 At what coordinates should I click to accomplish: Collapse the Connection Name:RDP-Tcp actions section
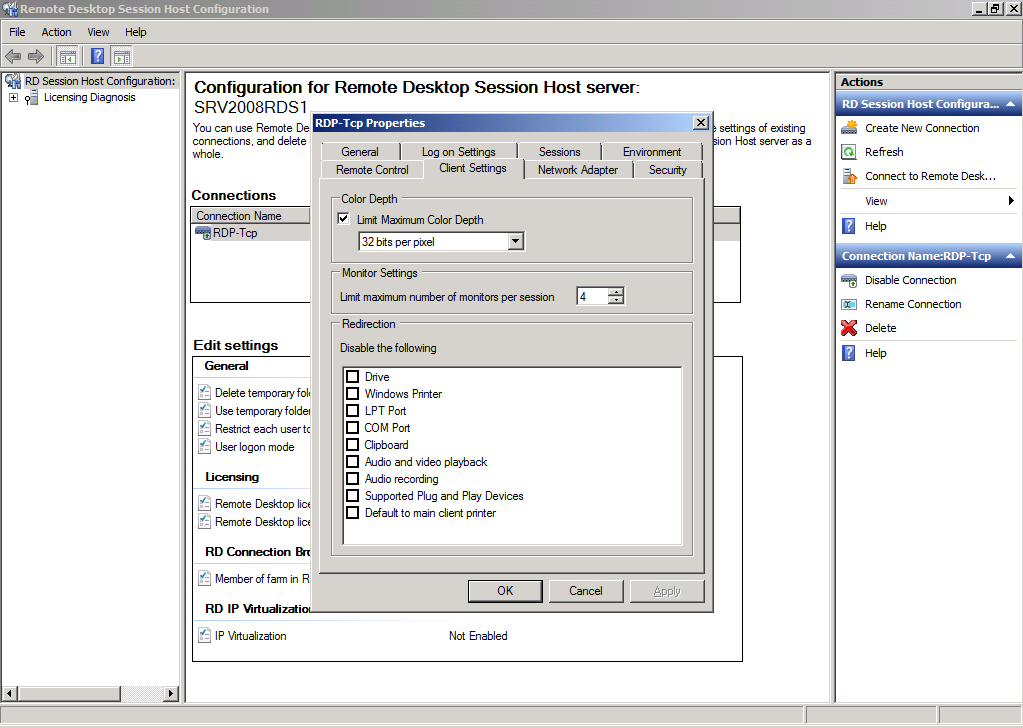click(x=1010, y=256)
